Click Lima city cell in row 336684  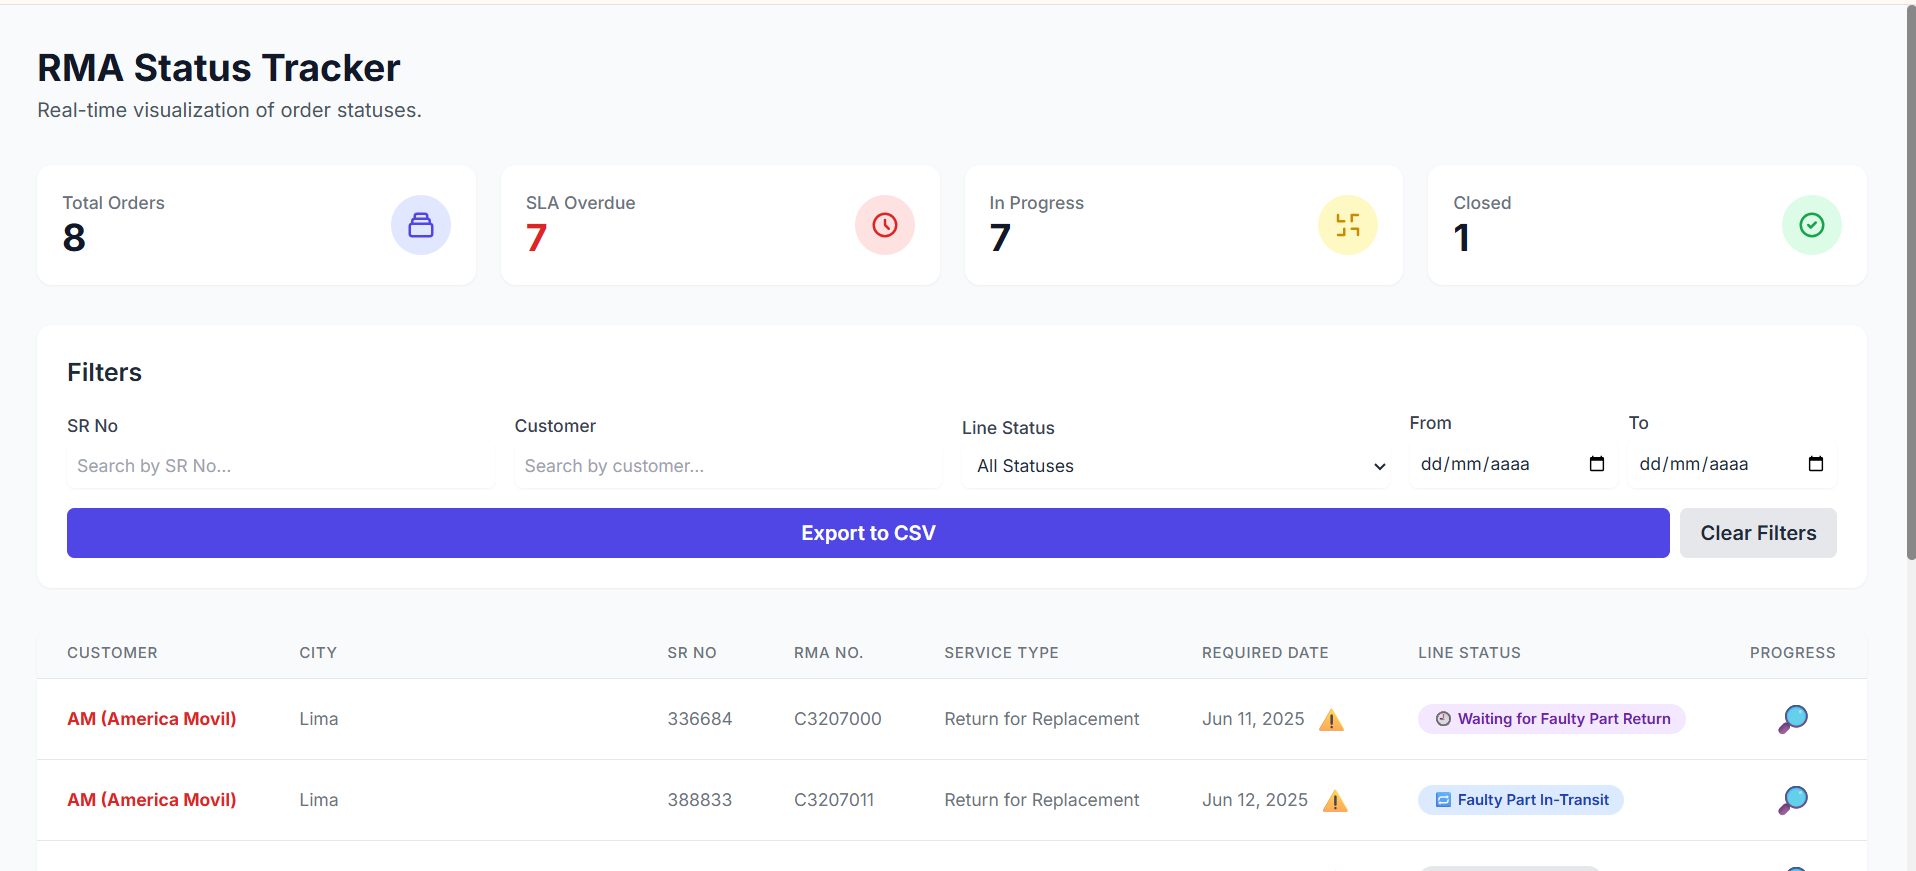click(x=319, y=719)
